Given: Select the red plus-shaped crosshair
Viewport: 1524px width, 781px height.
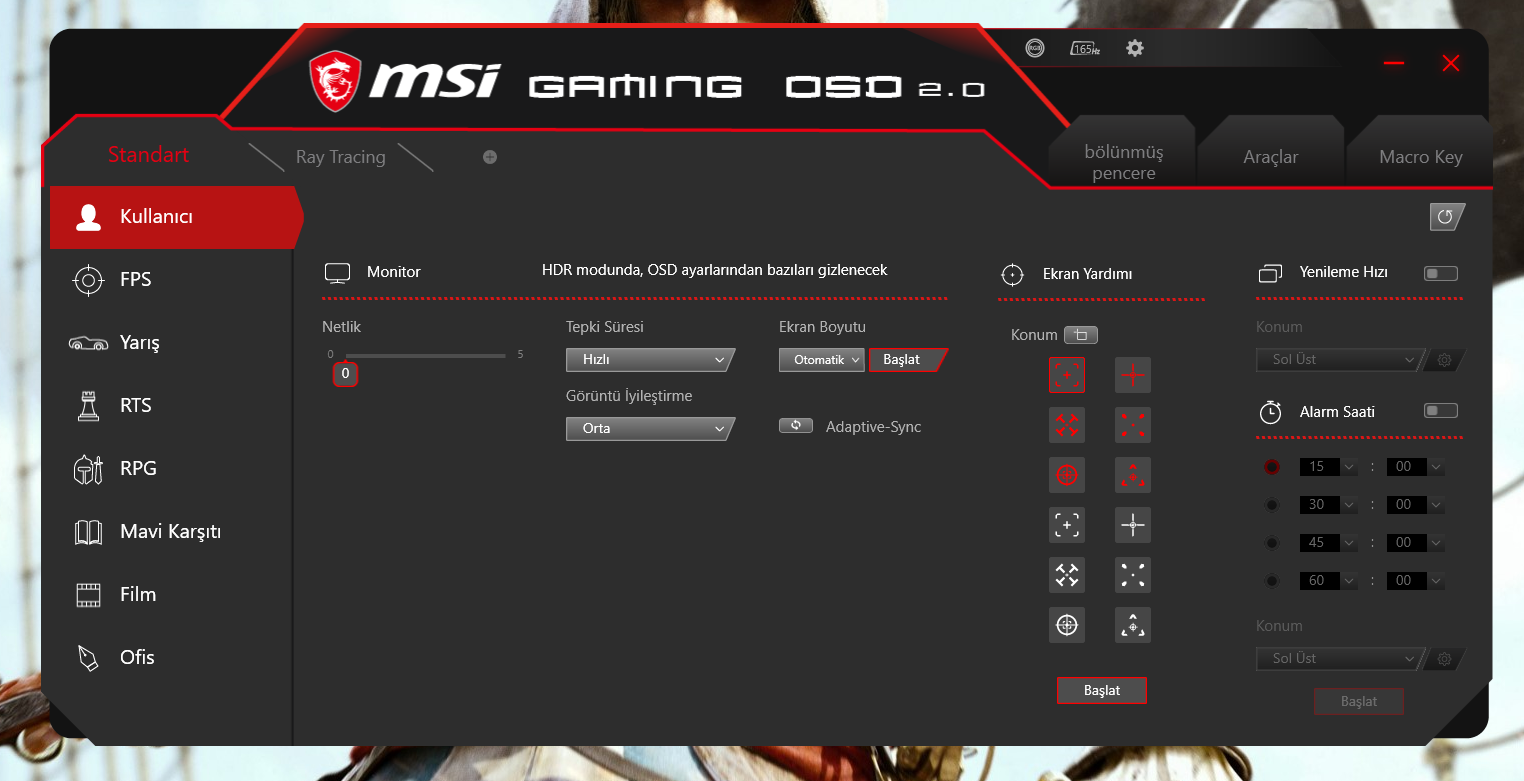Looking at the screenshot, I should click(x=1133, y=375).
